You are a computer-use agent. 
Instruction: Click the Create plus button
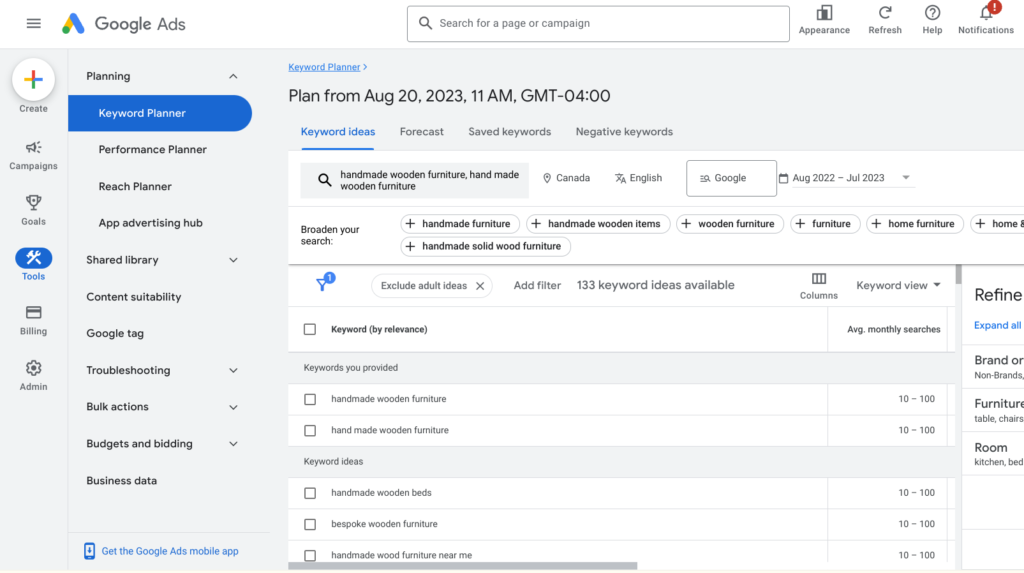click(33, 80)
